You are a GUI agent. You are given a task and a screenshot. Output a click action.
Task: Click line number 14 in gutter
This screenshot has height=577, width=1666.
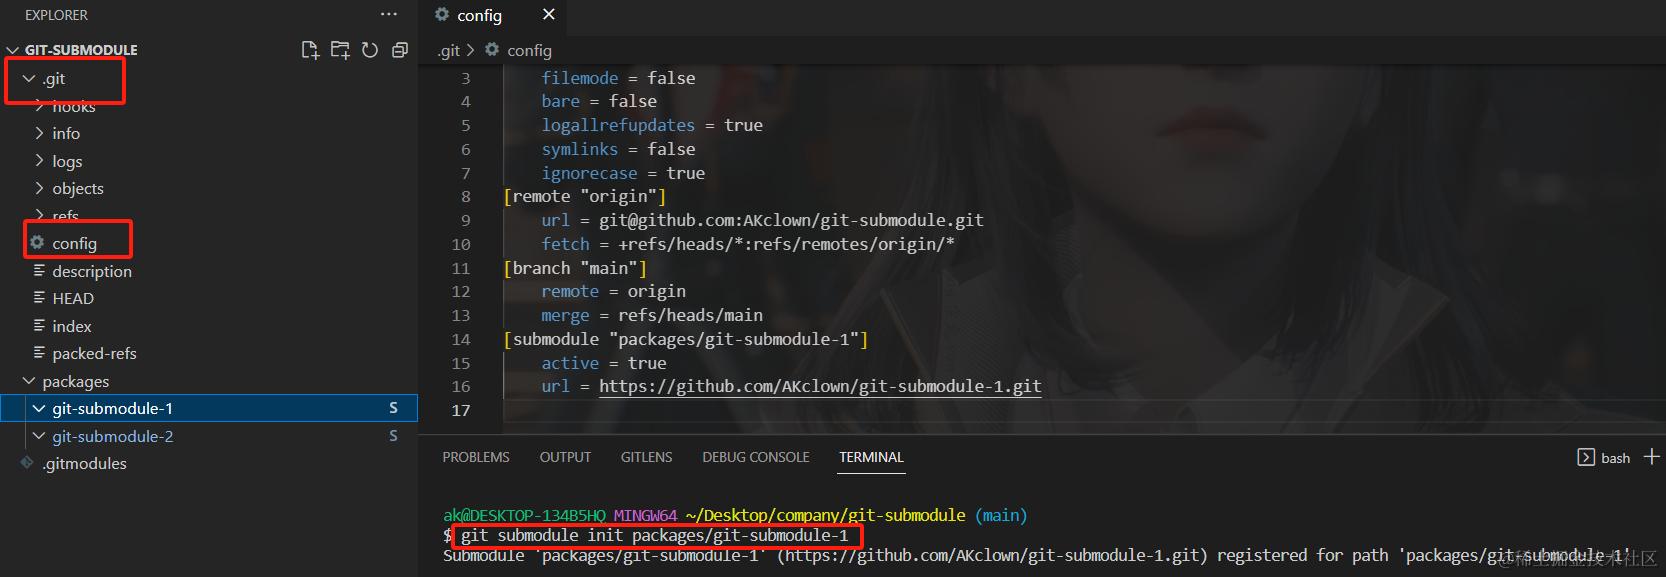[460, 339]
